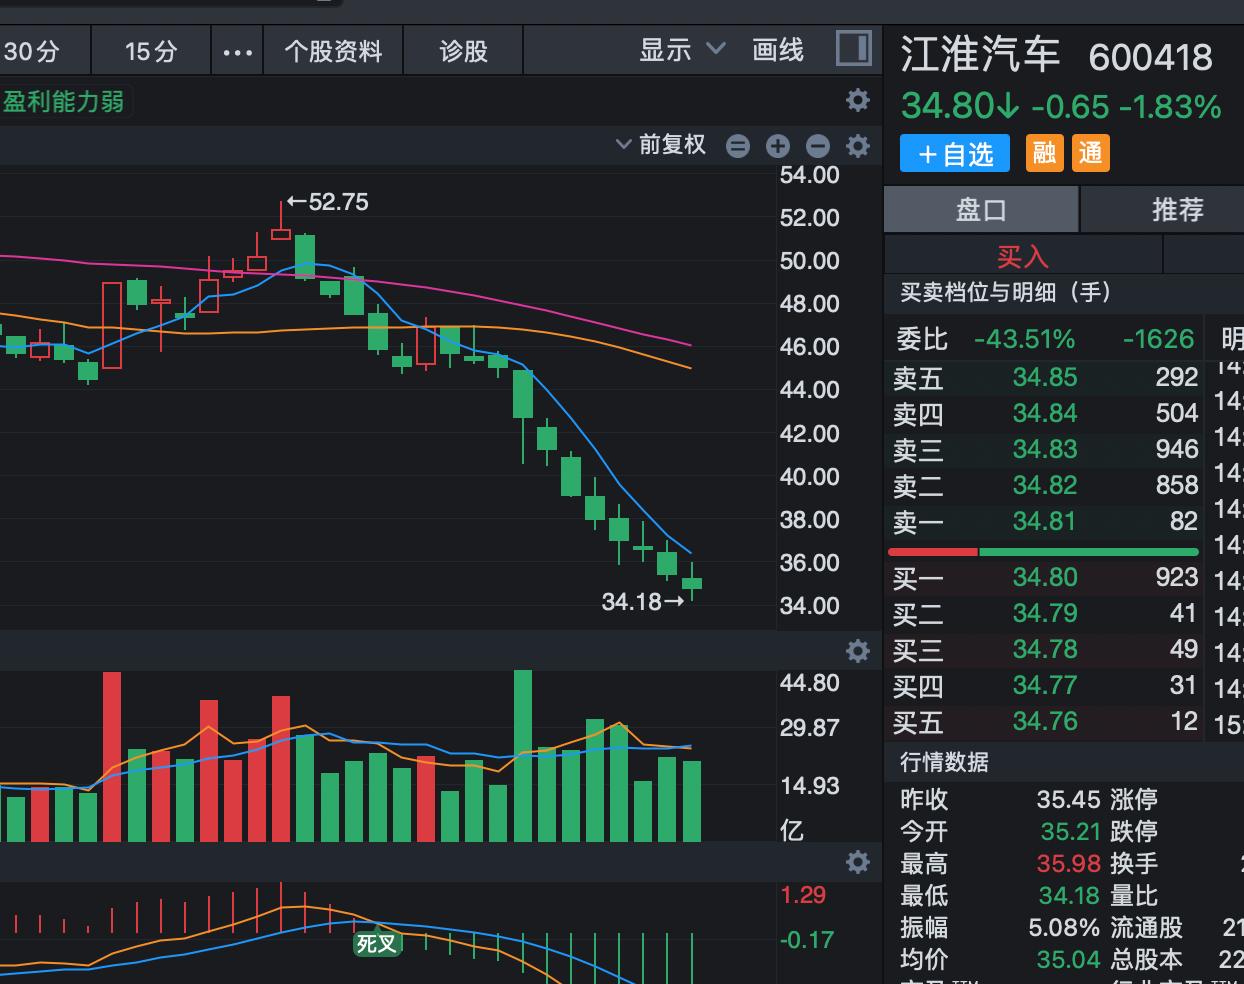Click the equals-sign reset zoom icon
Screen dimensions: 1244x984
tap(738, 146)
